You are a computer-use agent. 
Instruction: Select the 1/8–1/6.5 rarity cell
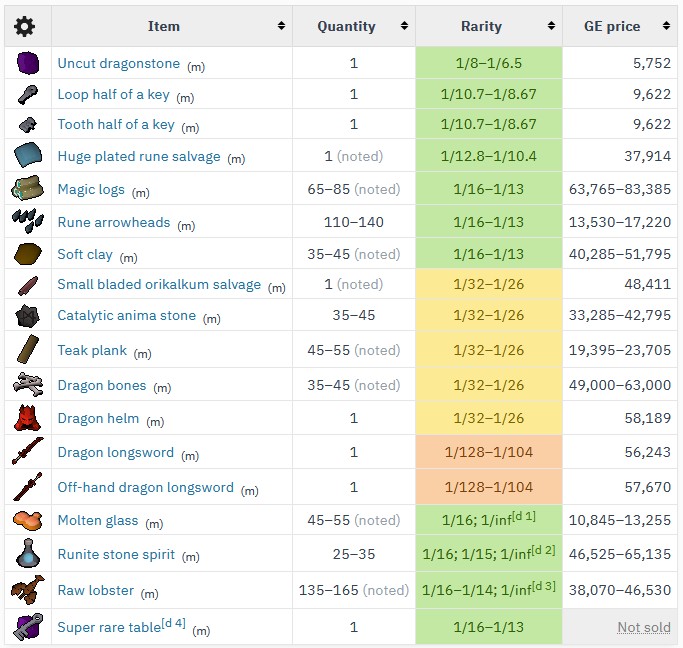pyautogui.click(x=489, y=63)
